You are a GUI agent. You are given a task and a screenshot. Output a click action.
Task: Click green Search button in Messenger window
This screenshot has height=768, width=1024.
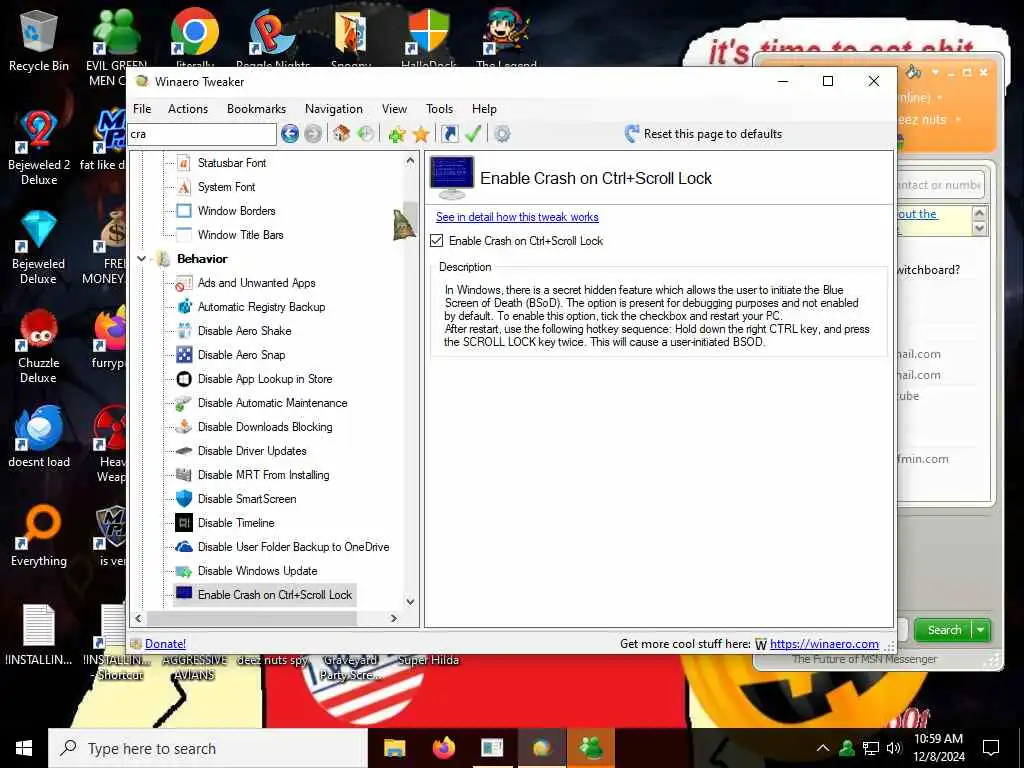pos(944,630)
